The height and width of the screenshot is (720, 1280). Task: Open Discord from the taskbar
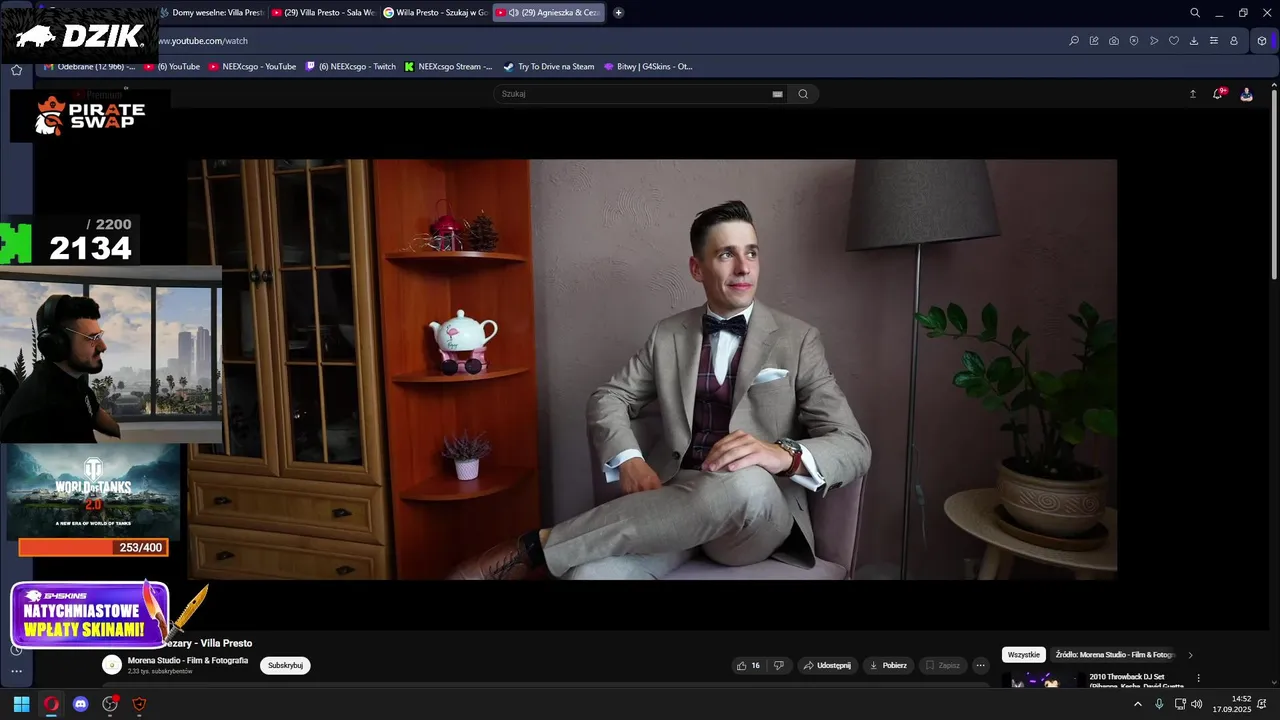81,704
